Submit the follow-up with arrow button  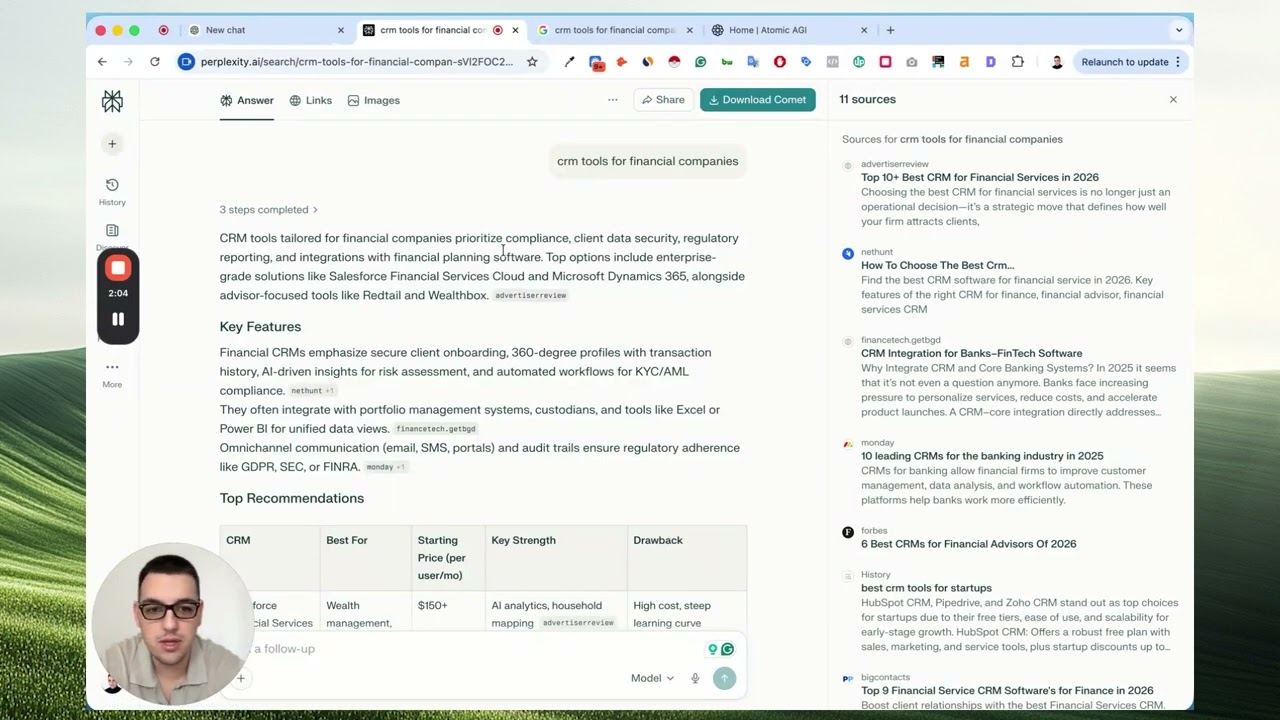point(724,678)
